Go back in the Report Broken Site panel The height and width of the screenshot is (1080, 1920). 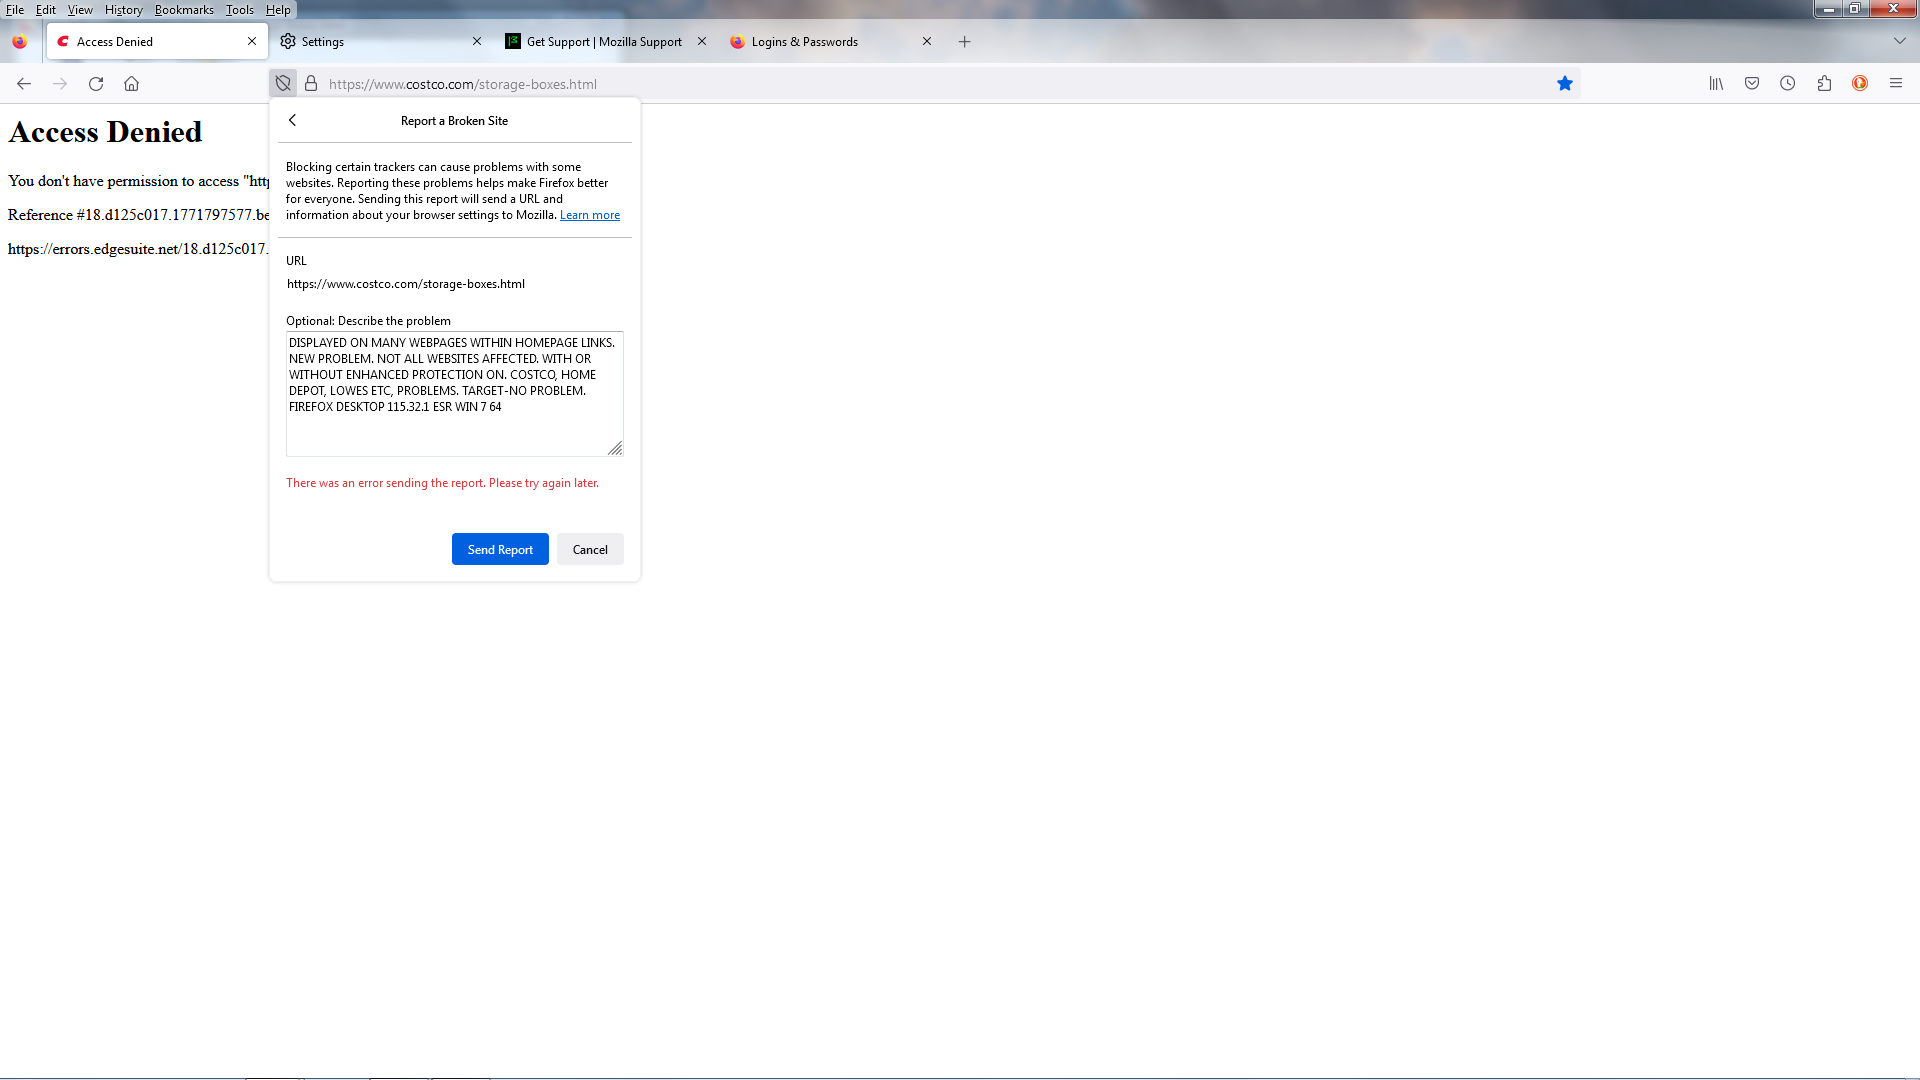pyautogui.click(x=292, y=120)
